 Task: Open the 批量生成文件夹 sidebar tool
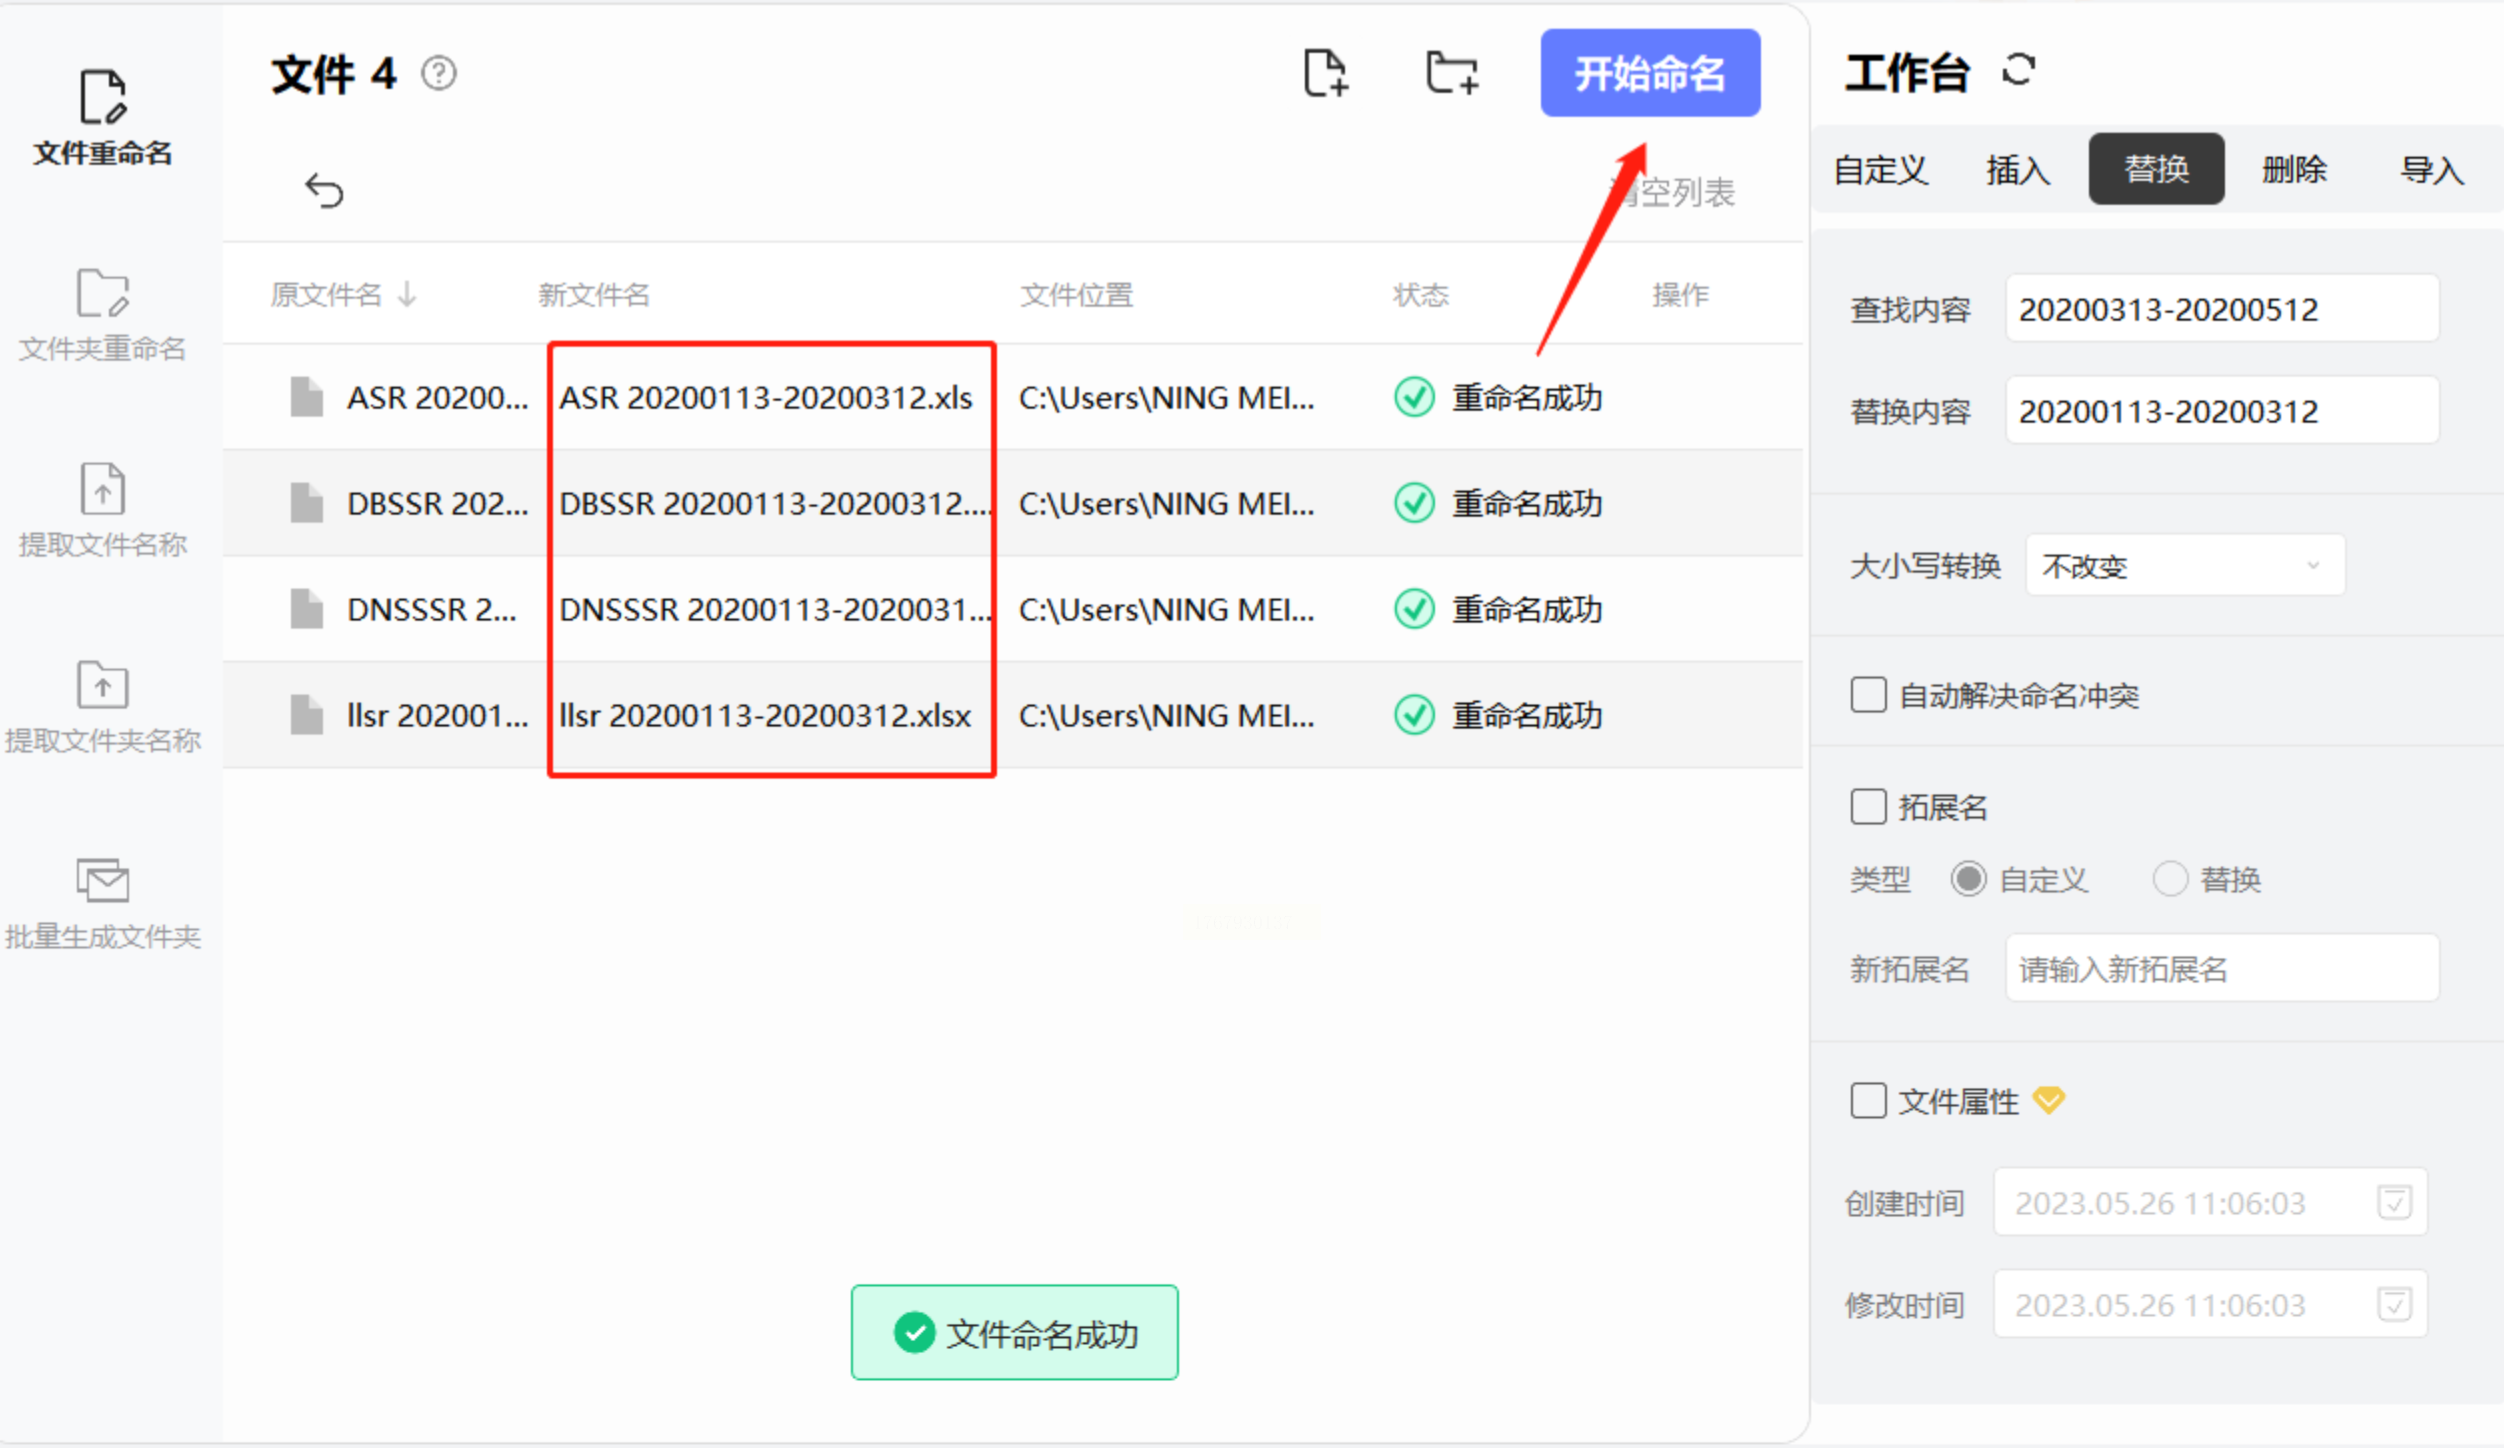click(x=102, y=901)
